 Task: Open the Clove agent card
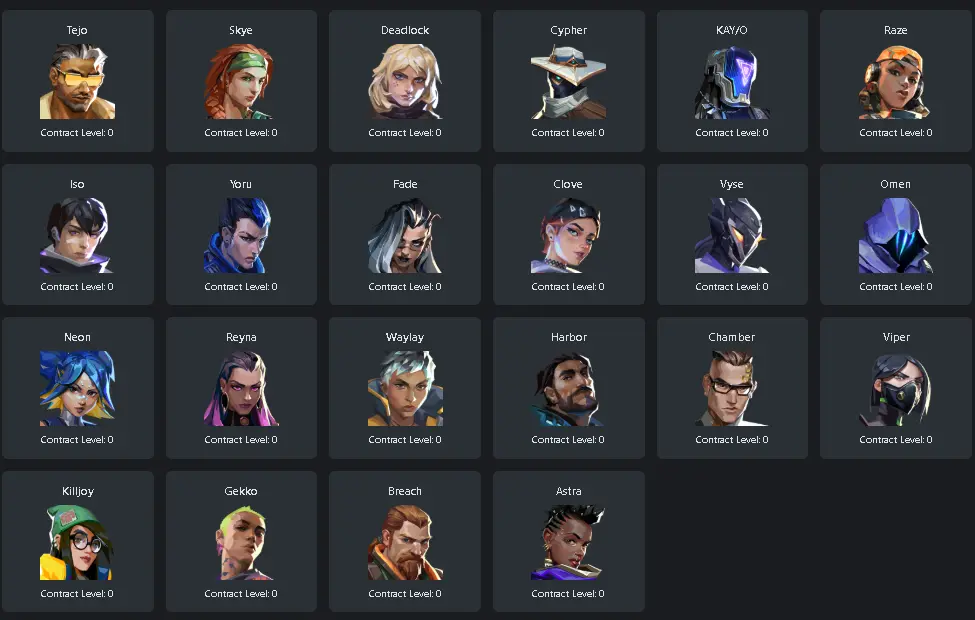pyautogui.click(x=568, y=234)
